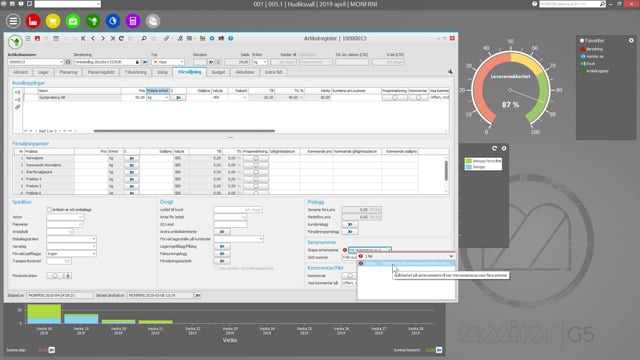Open Kundprislogg with its arrow button

(350, 224)
